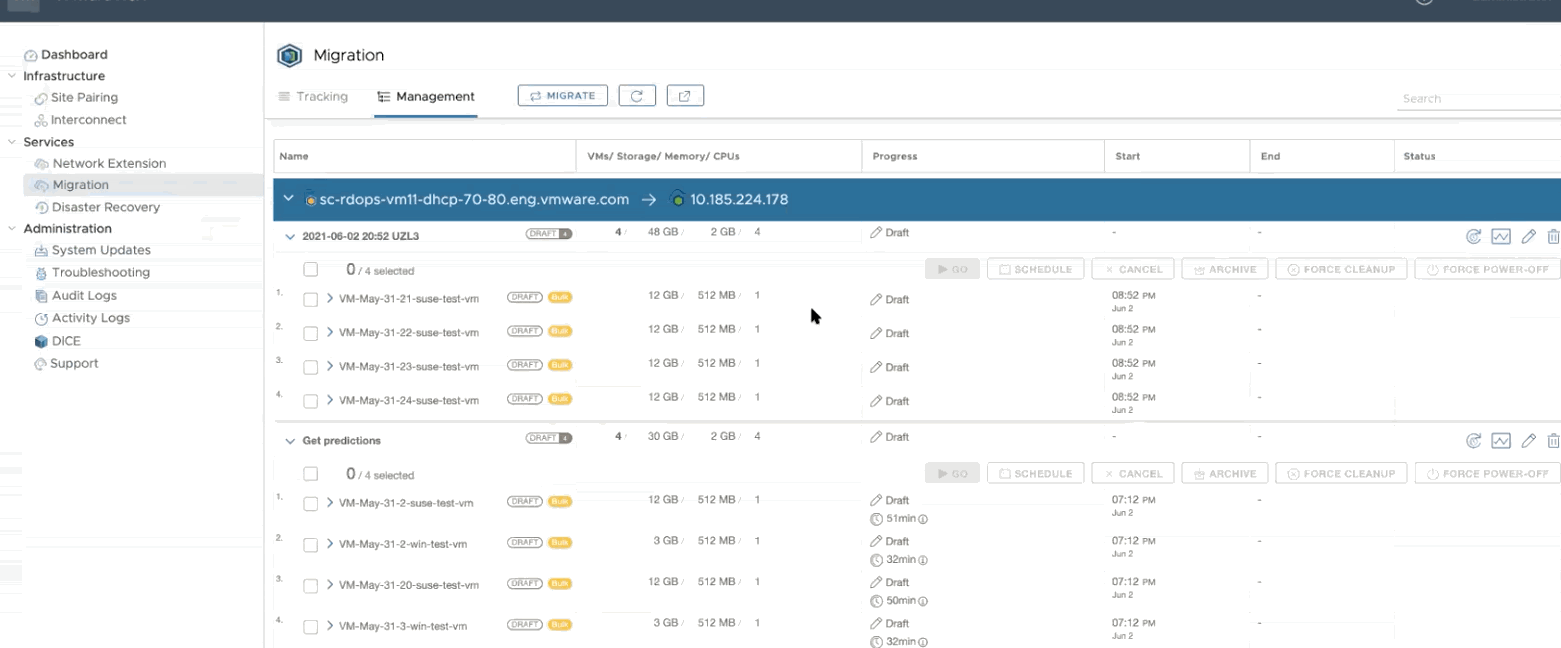Collapse the sc-rdops-vm11 site pairing row
The height and width of the screenshot is (648, 1561).
coord(288,199)
